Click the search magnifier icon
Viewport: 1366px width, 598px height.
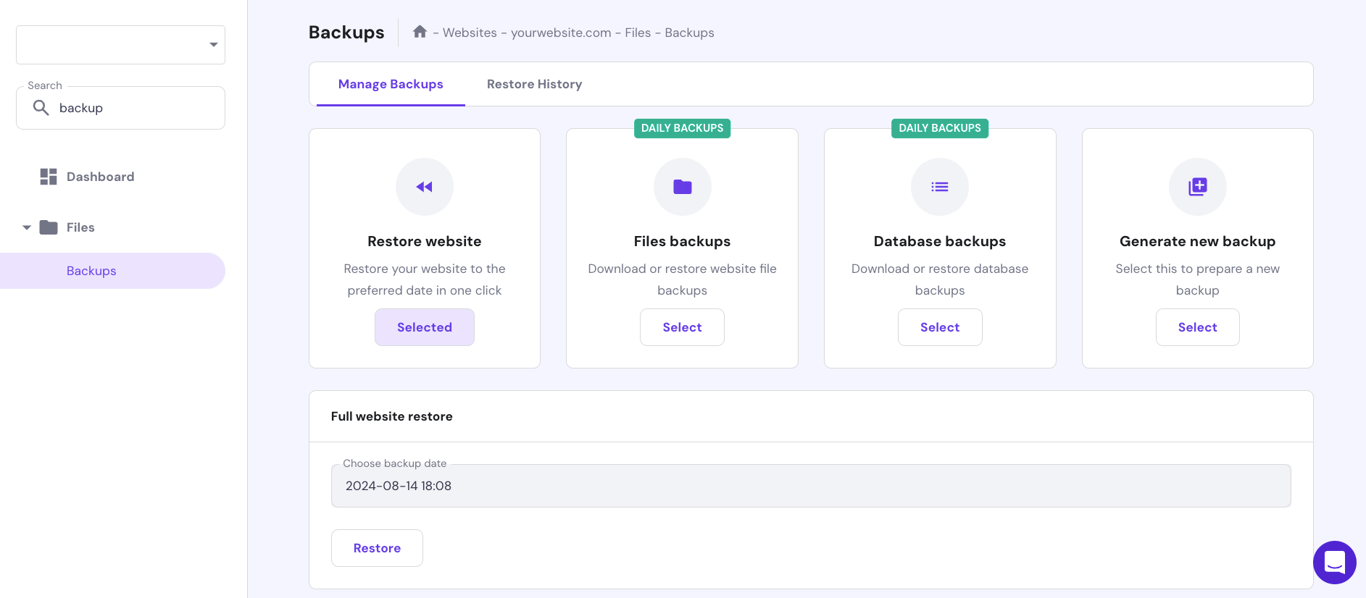click(x=41, y=108)
